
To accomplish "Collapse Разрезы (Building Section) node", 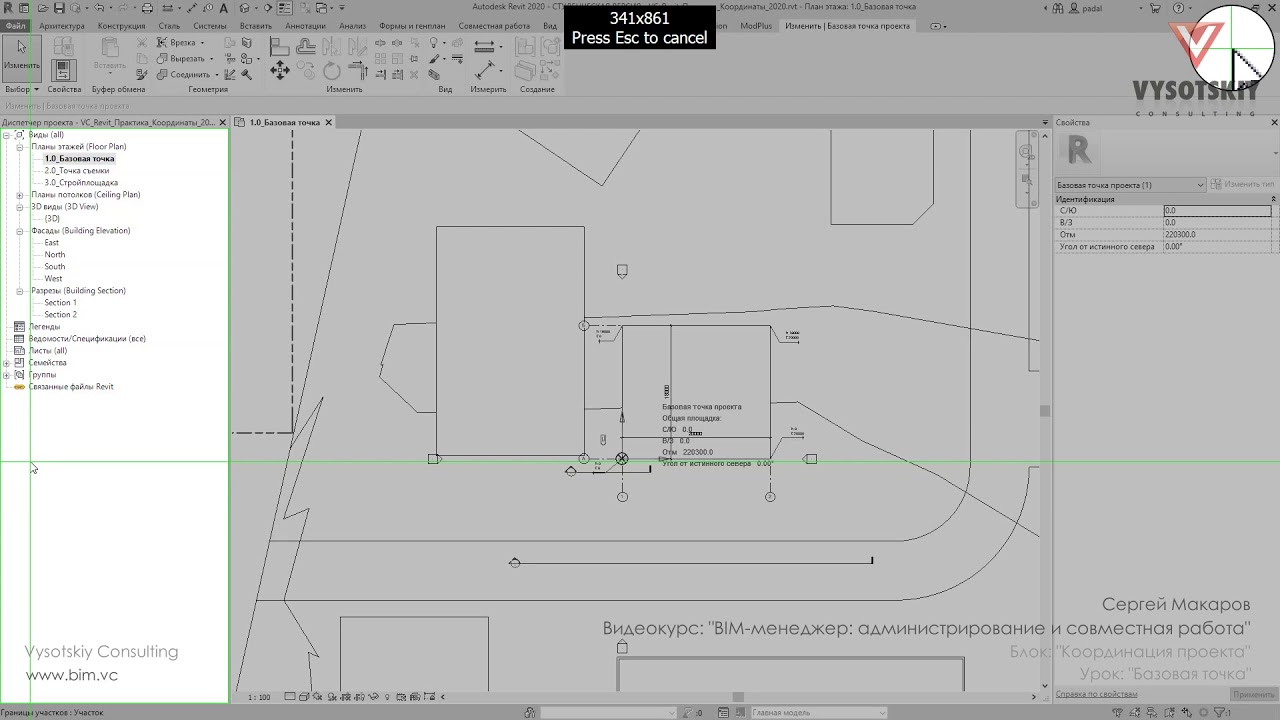I will coord(19,291).
